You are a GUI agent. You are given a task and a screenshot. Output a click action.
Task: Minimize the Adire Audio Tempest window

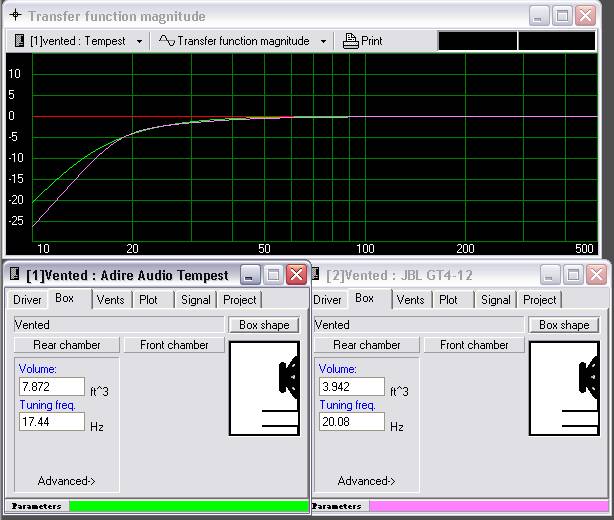pos(249,274)
